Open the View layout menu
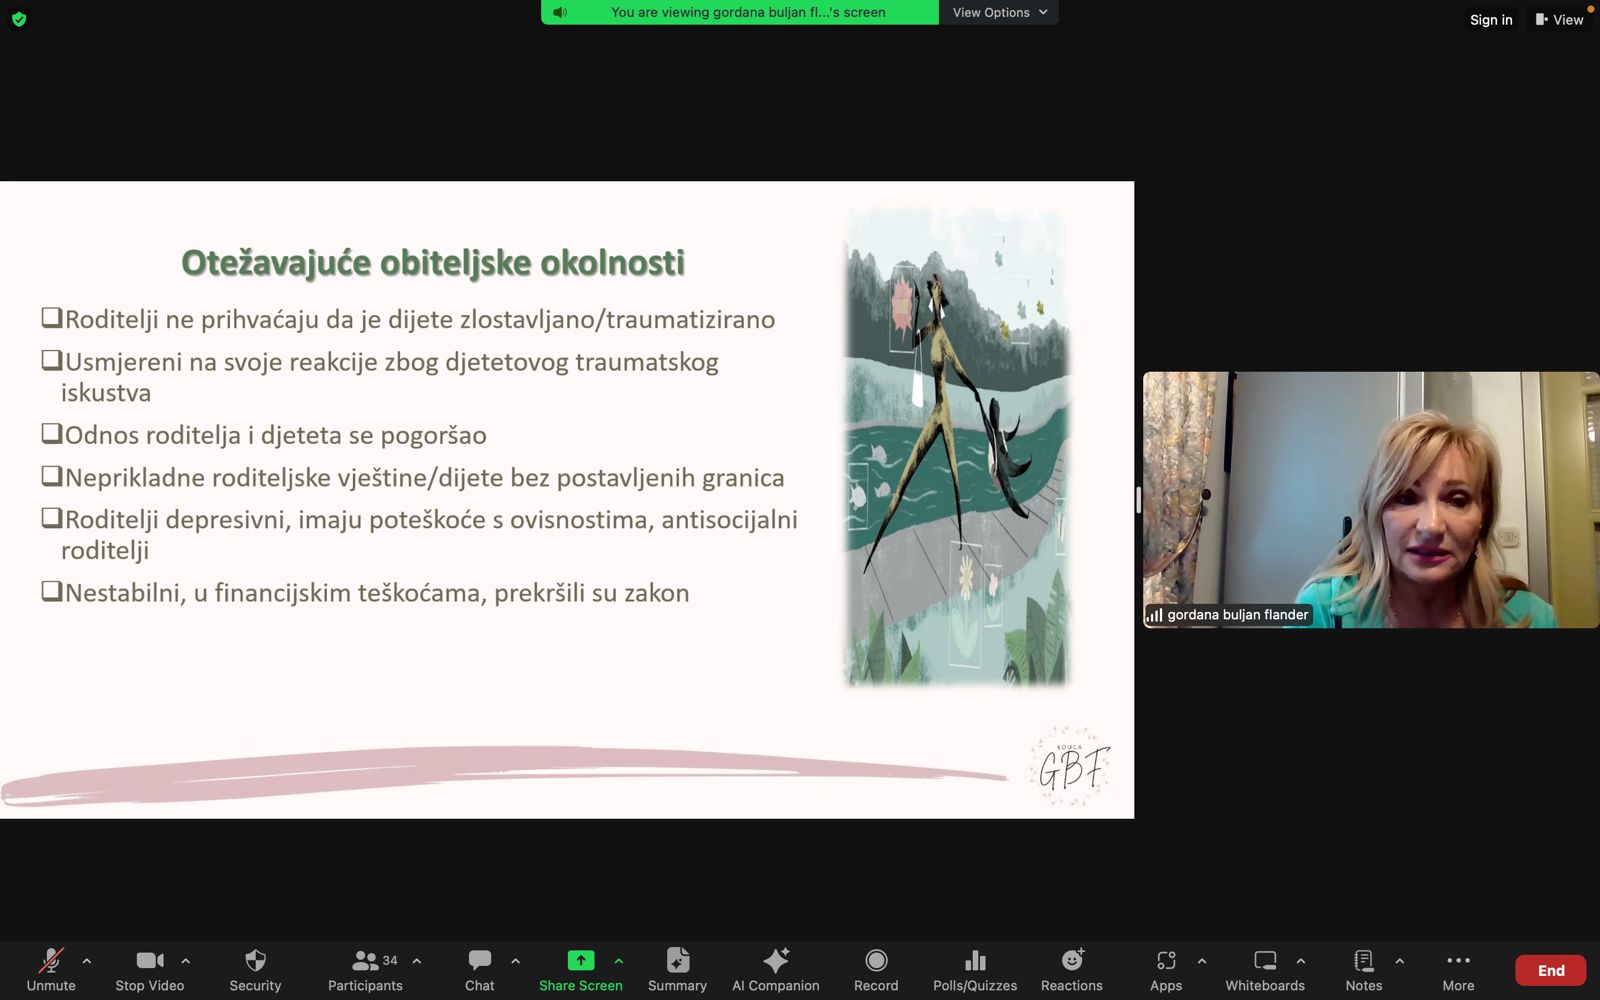Screen dimensions: 1600x1000 click(x=1560, y=19)
